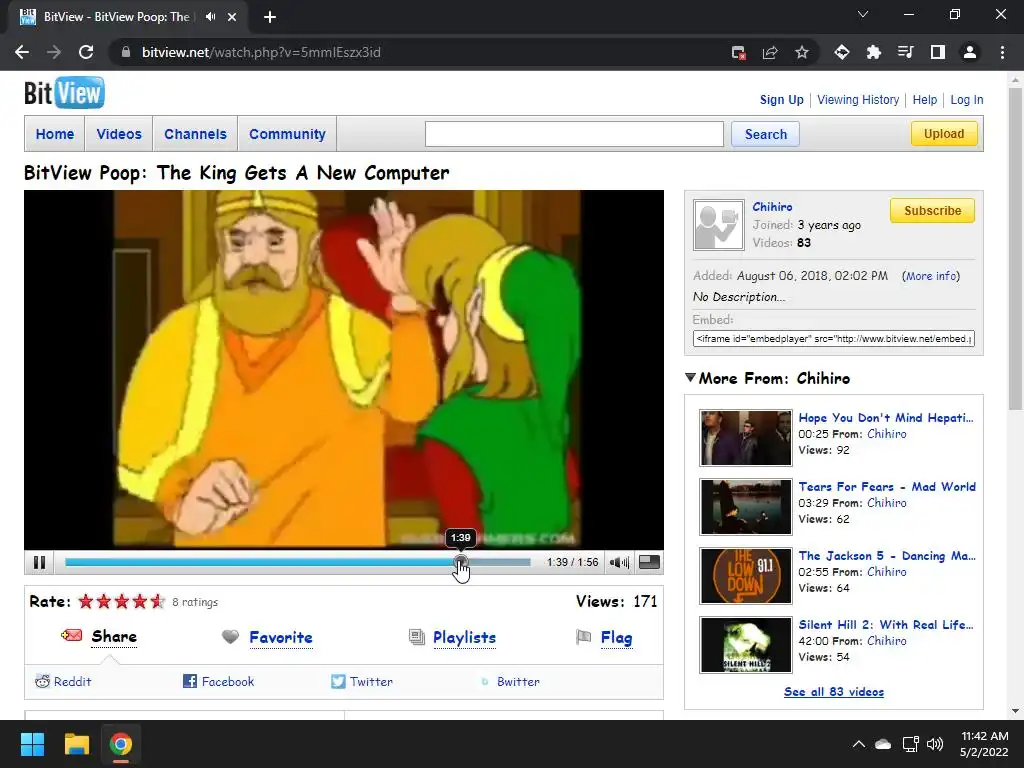
Task: Open Viewing History link
Action: (x=857, y=100)
